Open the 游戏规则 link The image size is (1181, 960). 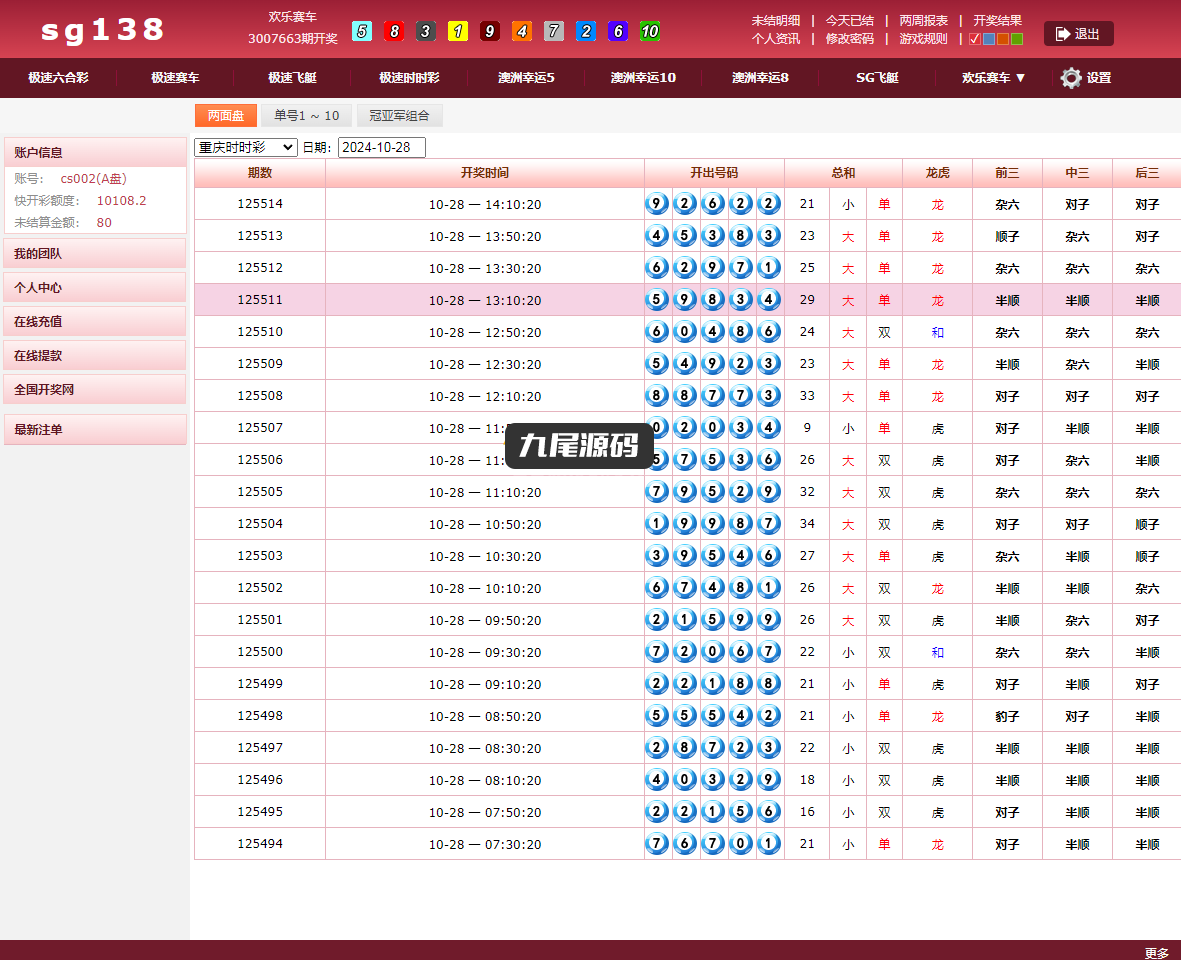923,39
